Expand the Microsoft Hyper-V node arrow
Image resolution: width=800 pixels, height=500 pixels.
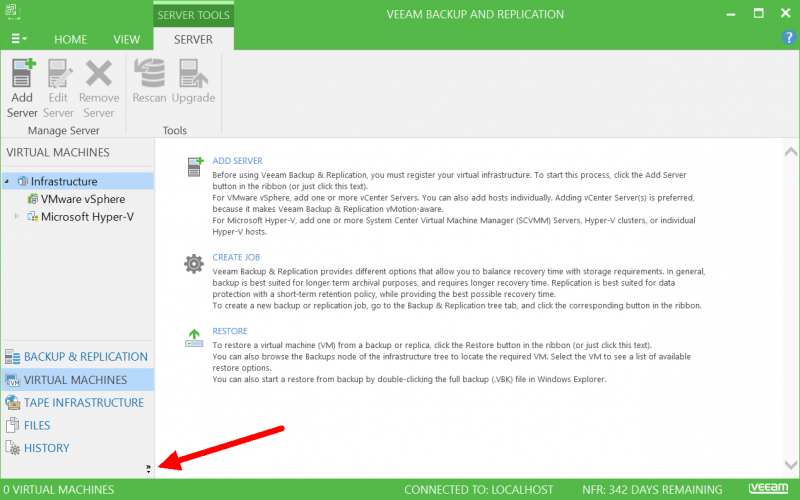point(17,216)
